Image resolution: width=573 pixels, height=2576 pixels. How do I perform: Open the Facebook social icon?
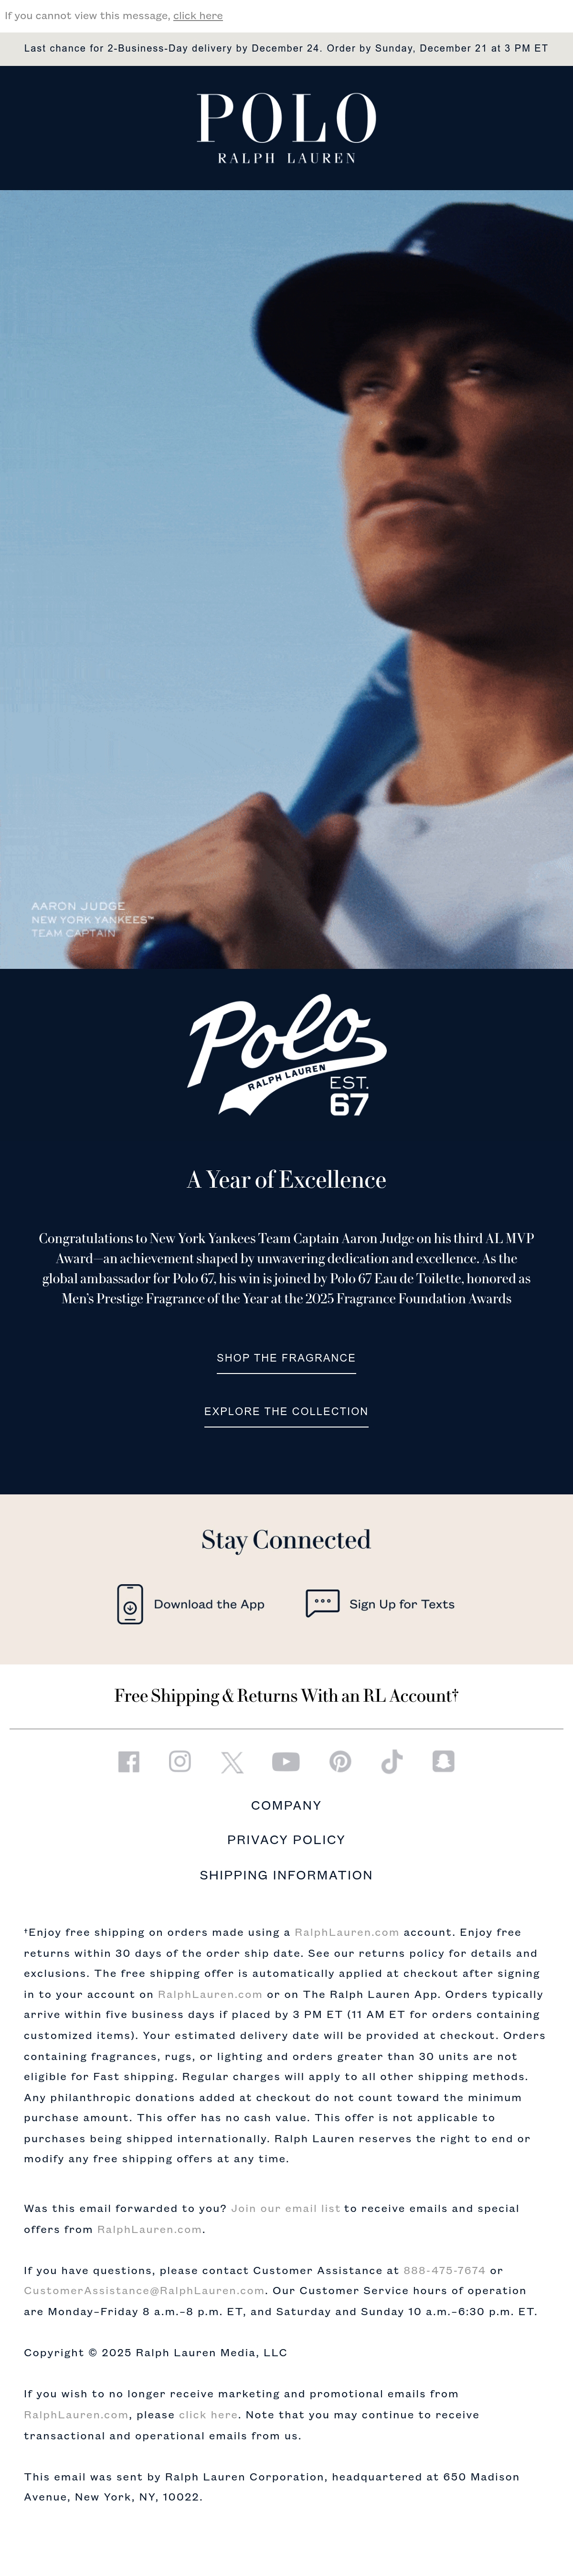[x=129, y=1761]
